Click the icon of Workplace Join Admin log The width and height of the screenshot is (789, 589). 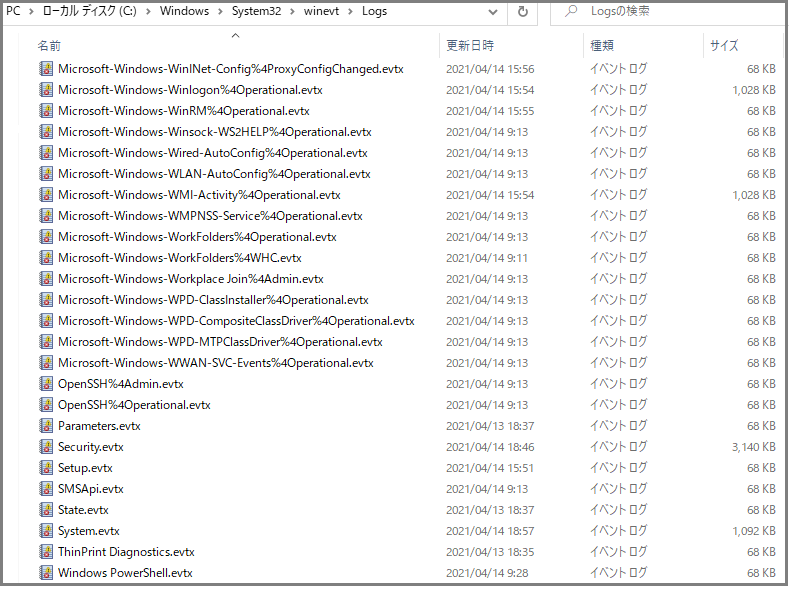(46, 279)
